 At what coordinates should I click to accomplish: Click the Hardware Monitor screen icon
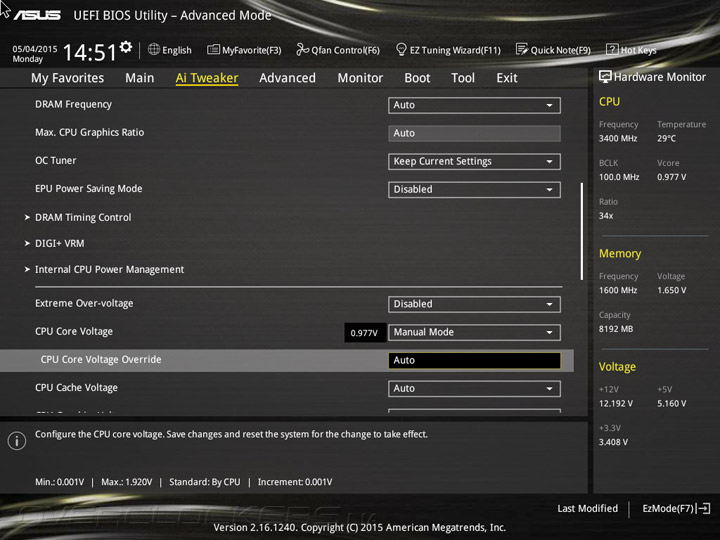tap(605, 77)
